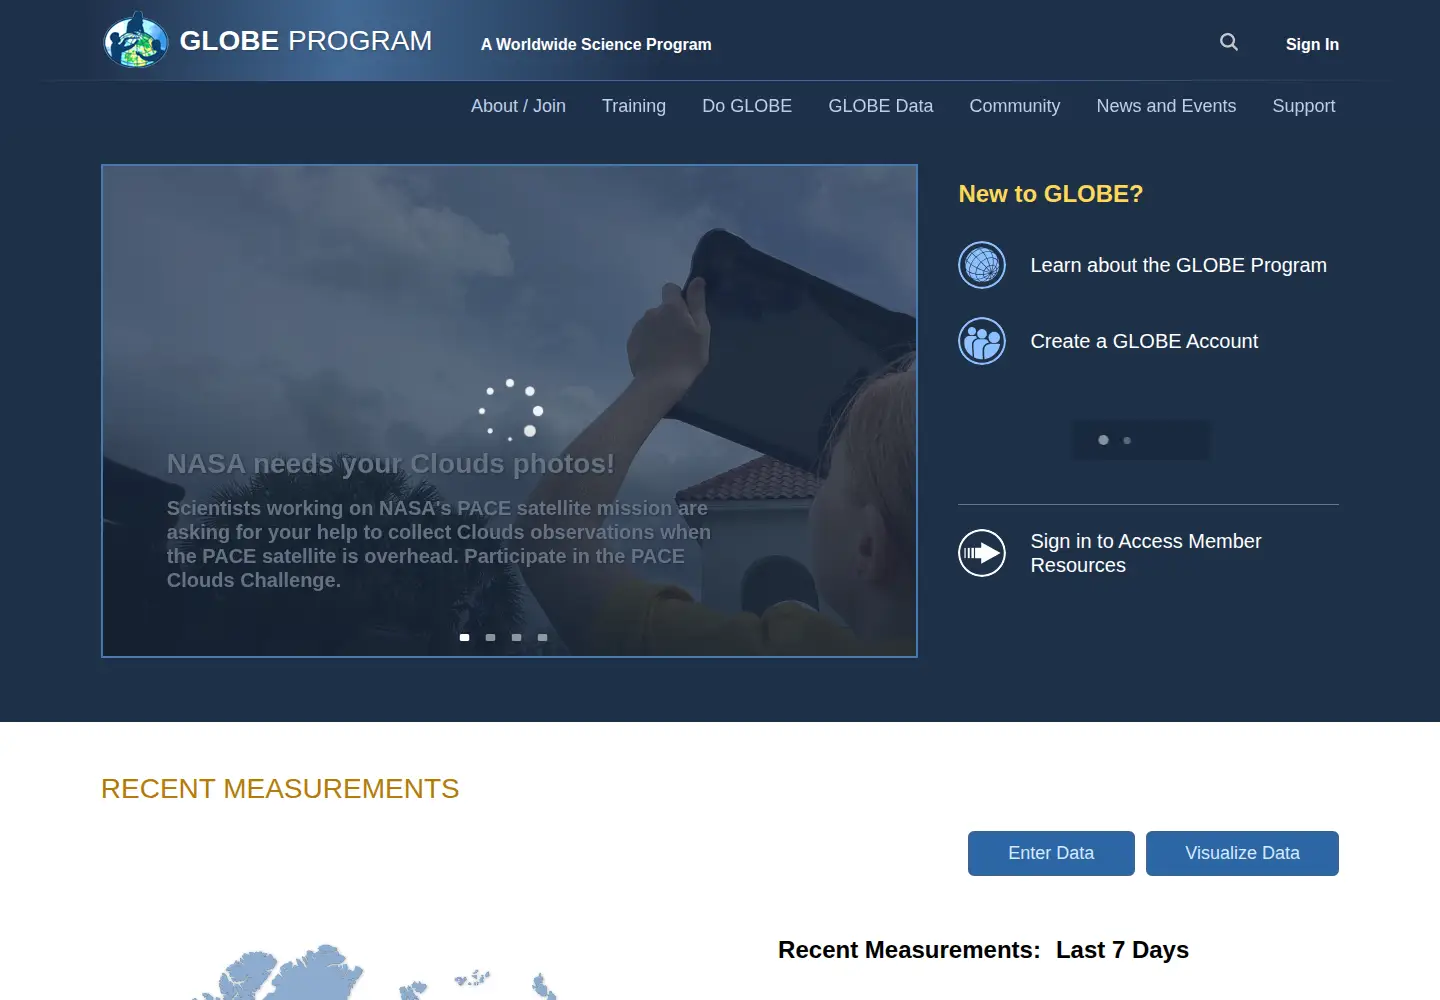Click the Visualize Data button

point(1242,853)
